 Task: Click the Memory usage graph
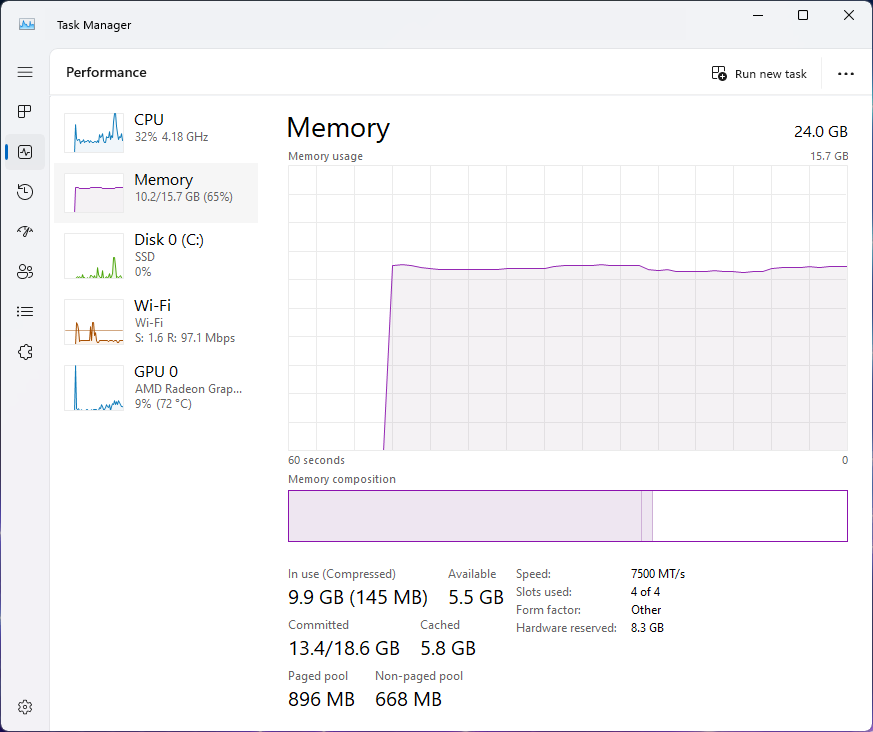coord(567,308)
